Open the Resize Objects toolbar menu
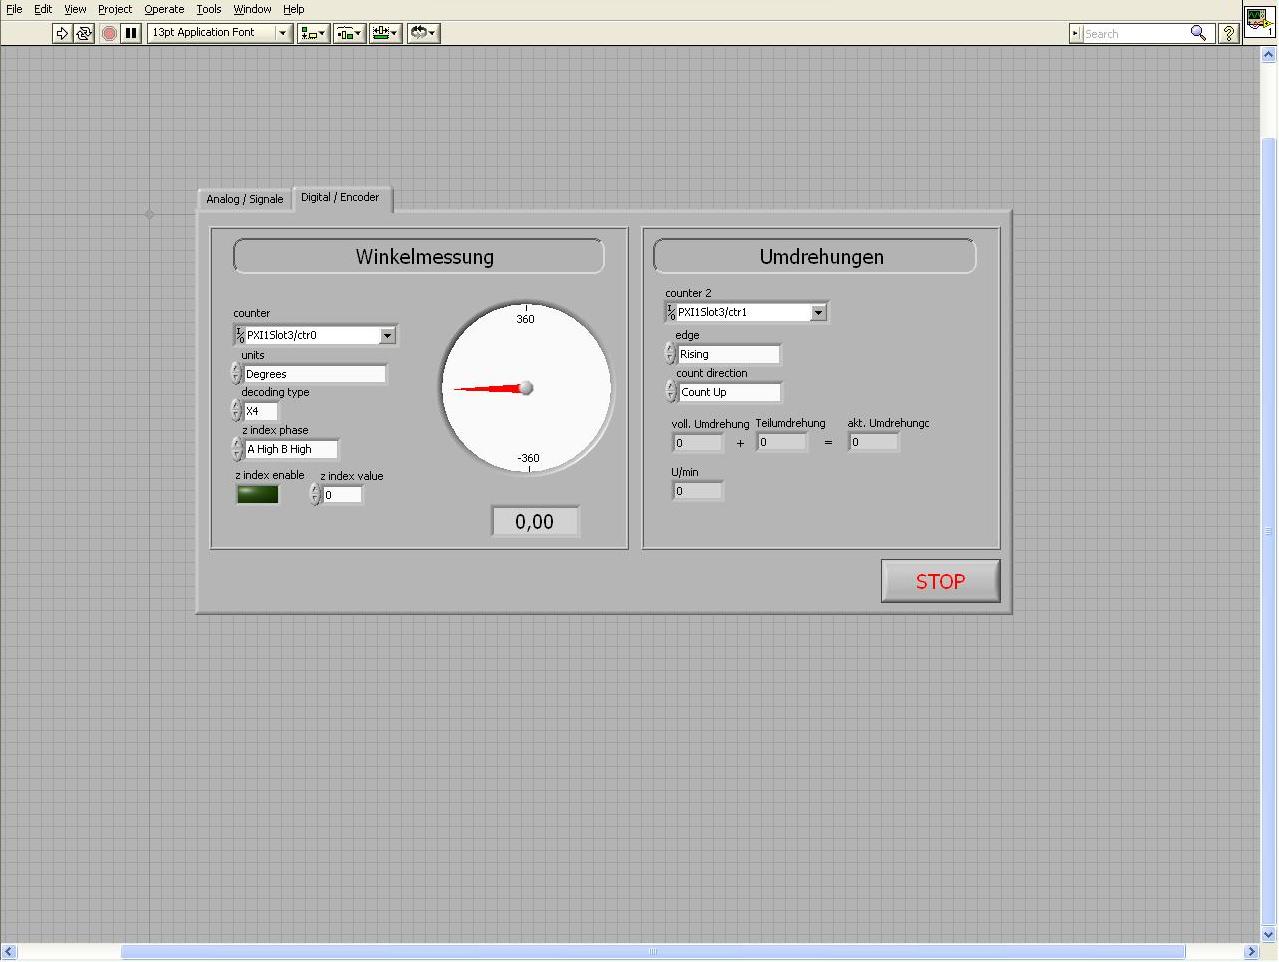The height and width of the screenshot is (962, 1279). click(x=385, y=33)
